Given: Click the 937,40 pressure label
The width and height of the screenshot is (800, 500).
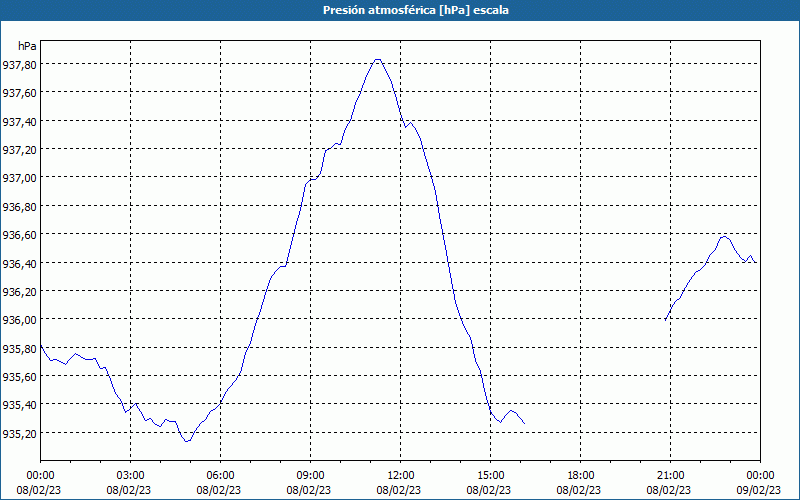Looking at the screenshot, I should (19, 121).
